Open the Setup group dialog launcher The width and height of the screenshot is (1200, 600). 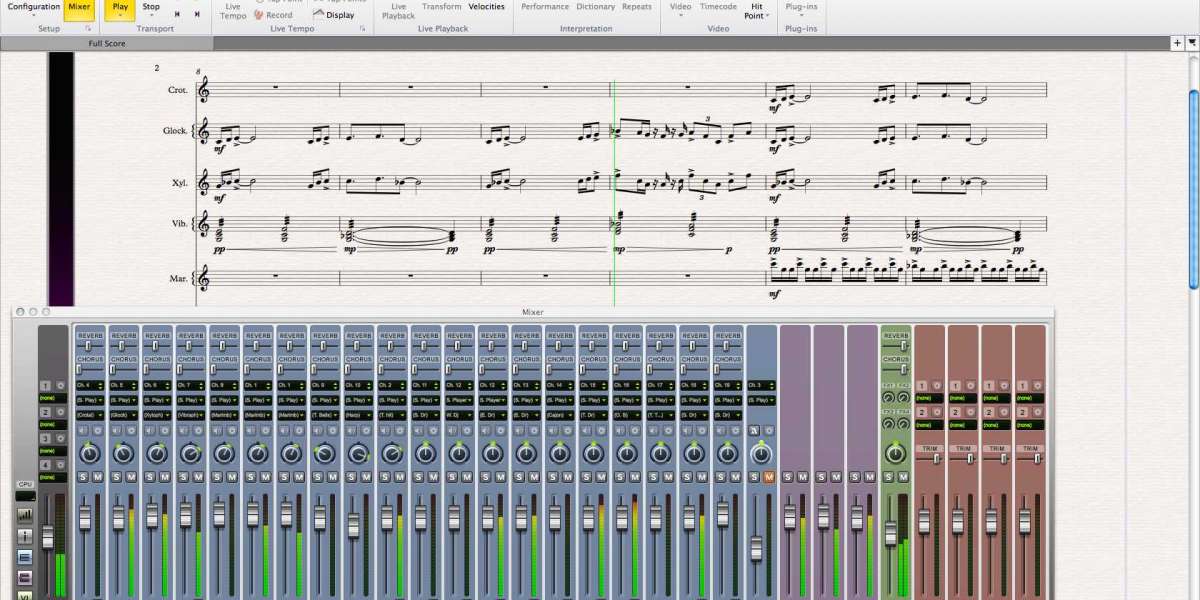pos(87,29)
